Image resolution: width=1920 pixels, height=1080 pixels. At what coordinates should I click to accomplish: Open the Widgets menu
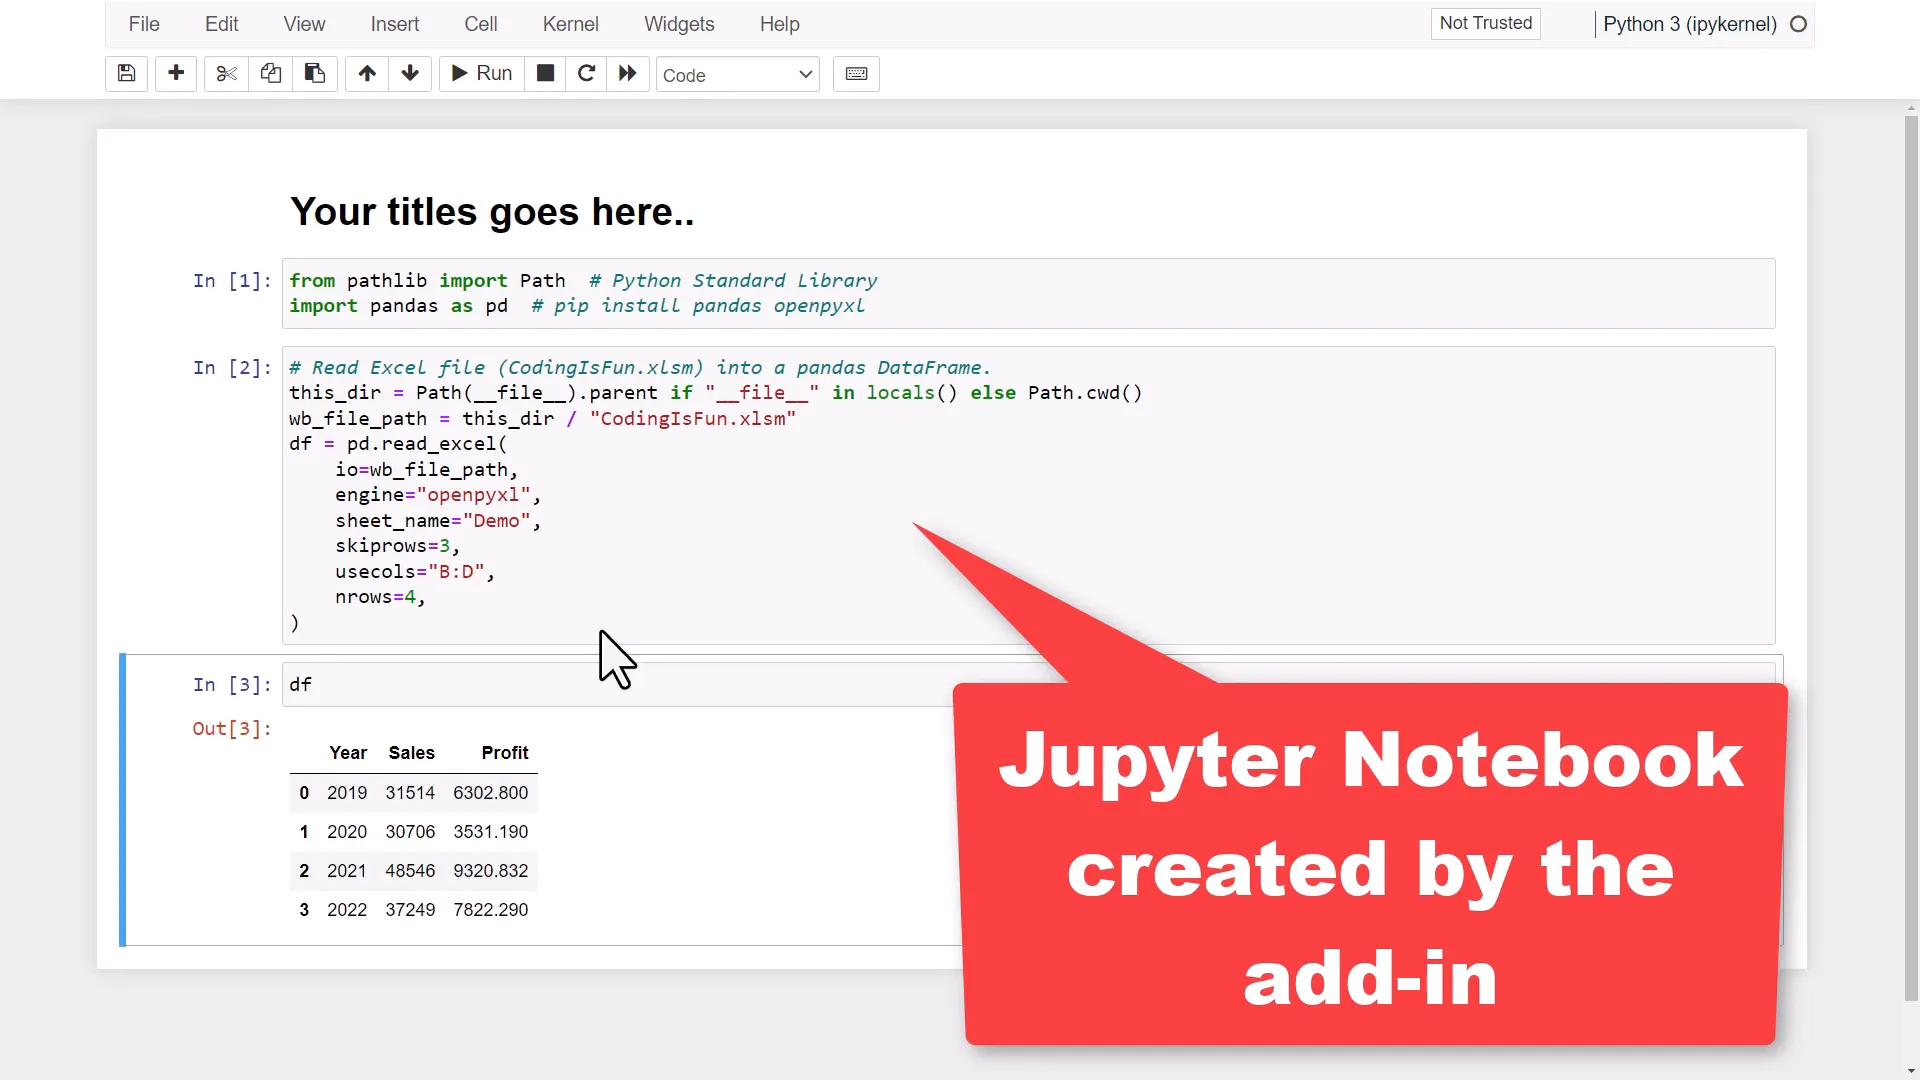(679, 24)
